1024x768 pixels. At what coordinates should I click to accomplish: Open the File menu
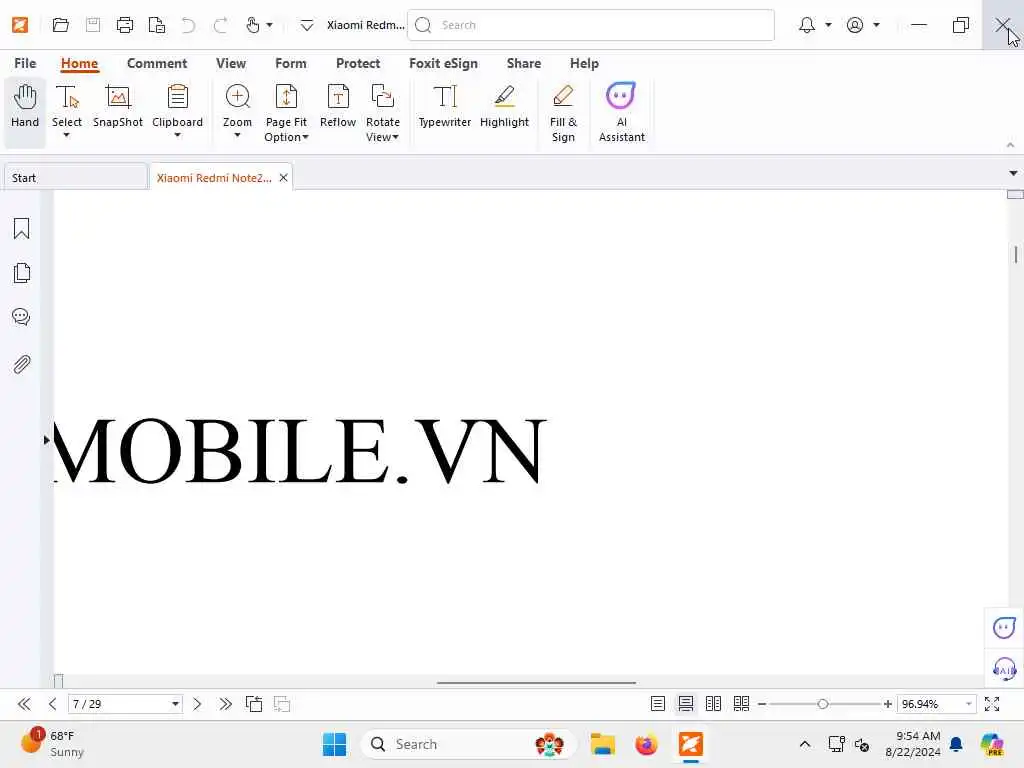(25, 63)
